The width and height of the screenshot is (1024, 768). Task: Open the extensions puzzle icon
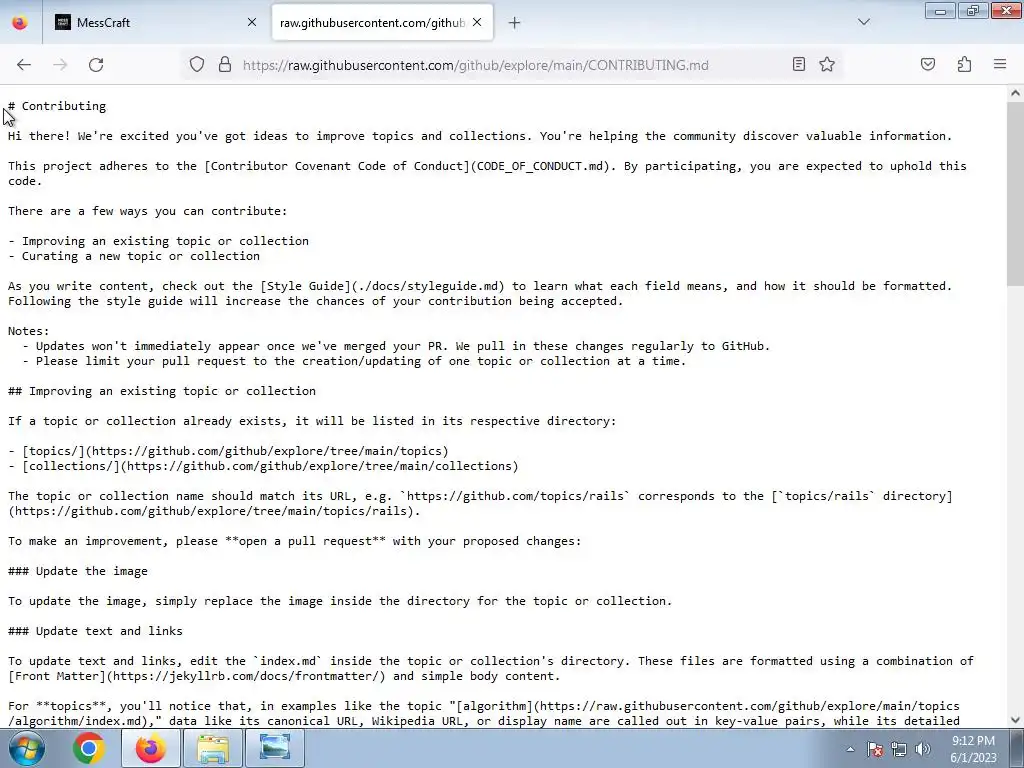click(965, 64)
